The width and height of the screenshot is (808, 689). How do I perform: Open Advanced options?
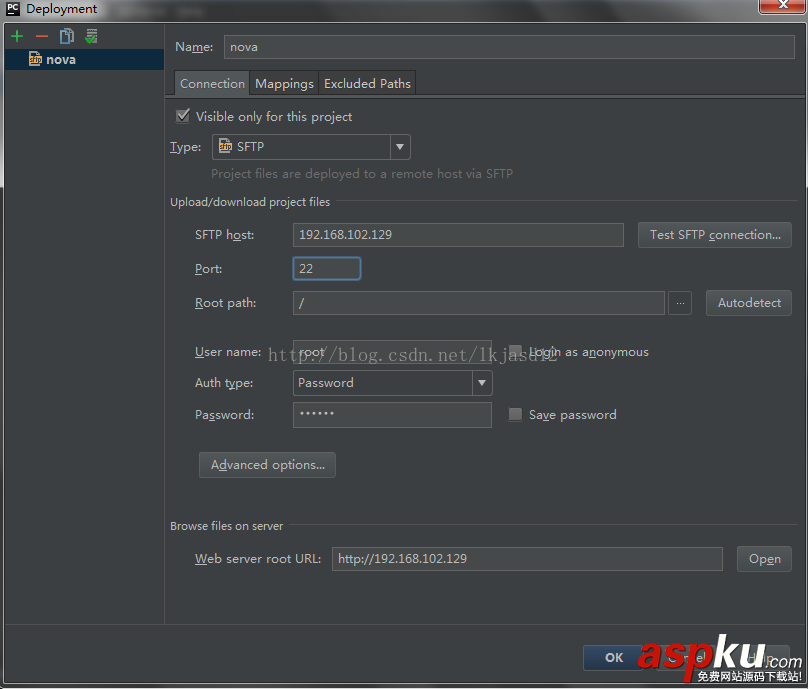(x=267, y=465)
